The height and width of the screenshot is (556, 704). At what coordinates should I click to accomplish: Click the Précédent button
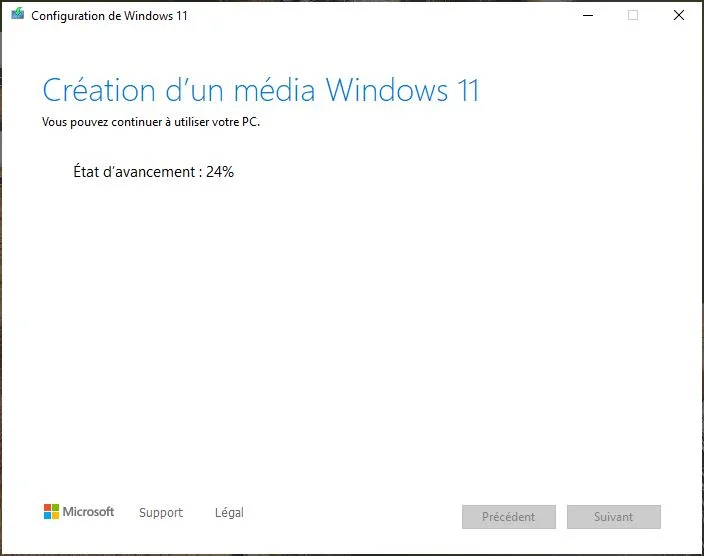509,517
